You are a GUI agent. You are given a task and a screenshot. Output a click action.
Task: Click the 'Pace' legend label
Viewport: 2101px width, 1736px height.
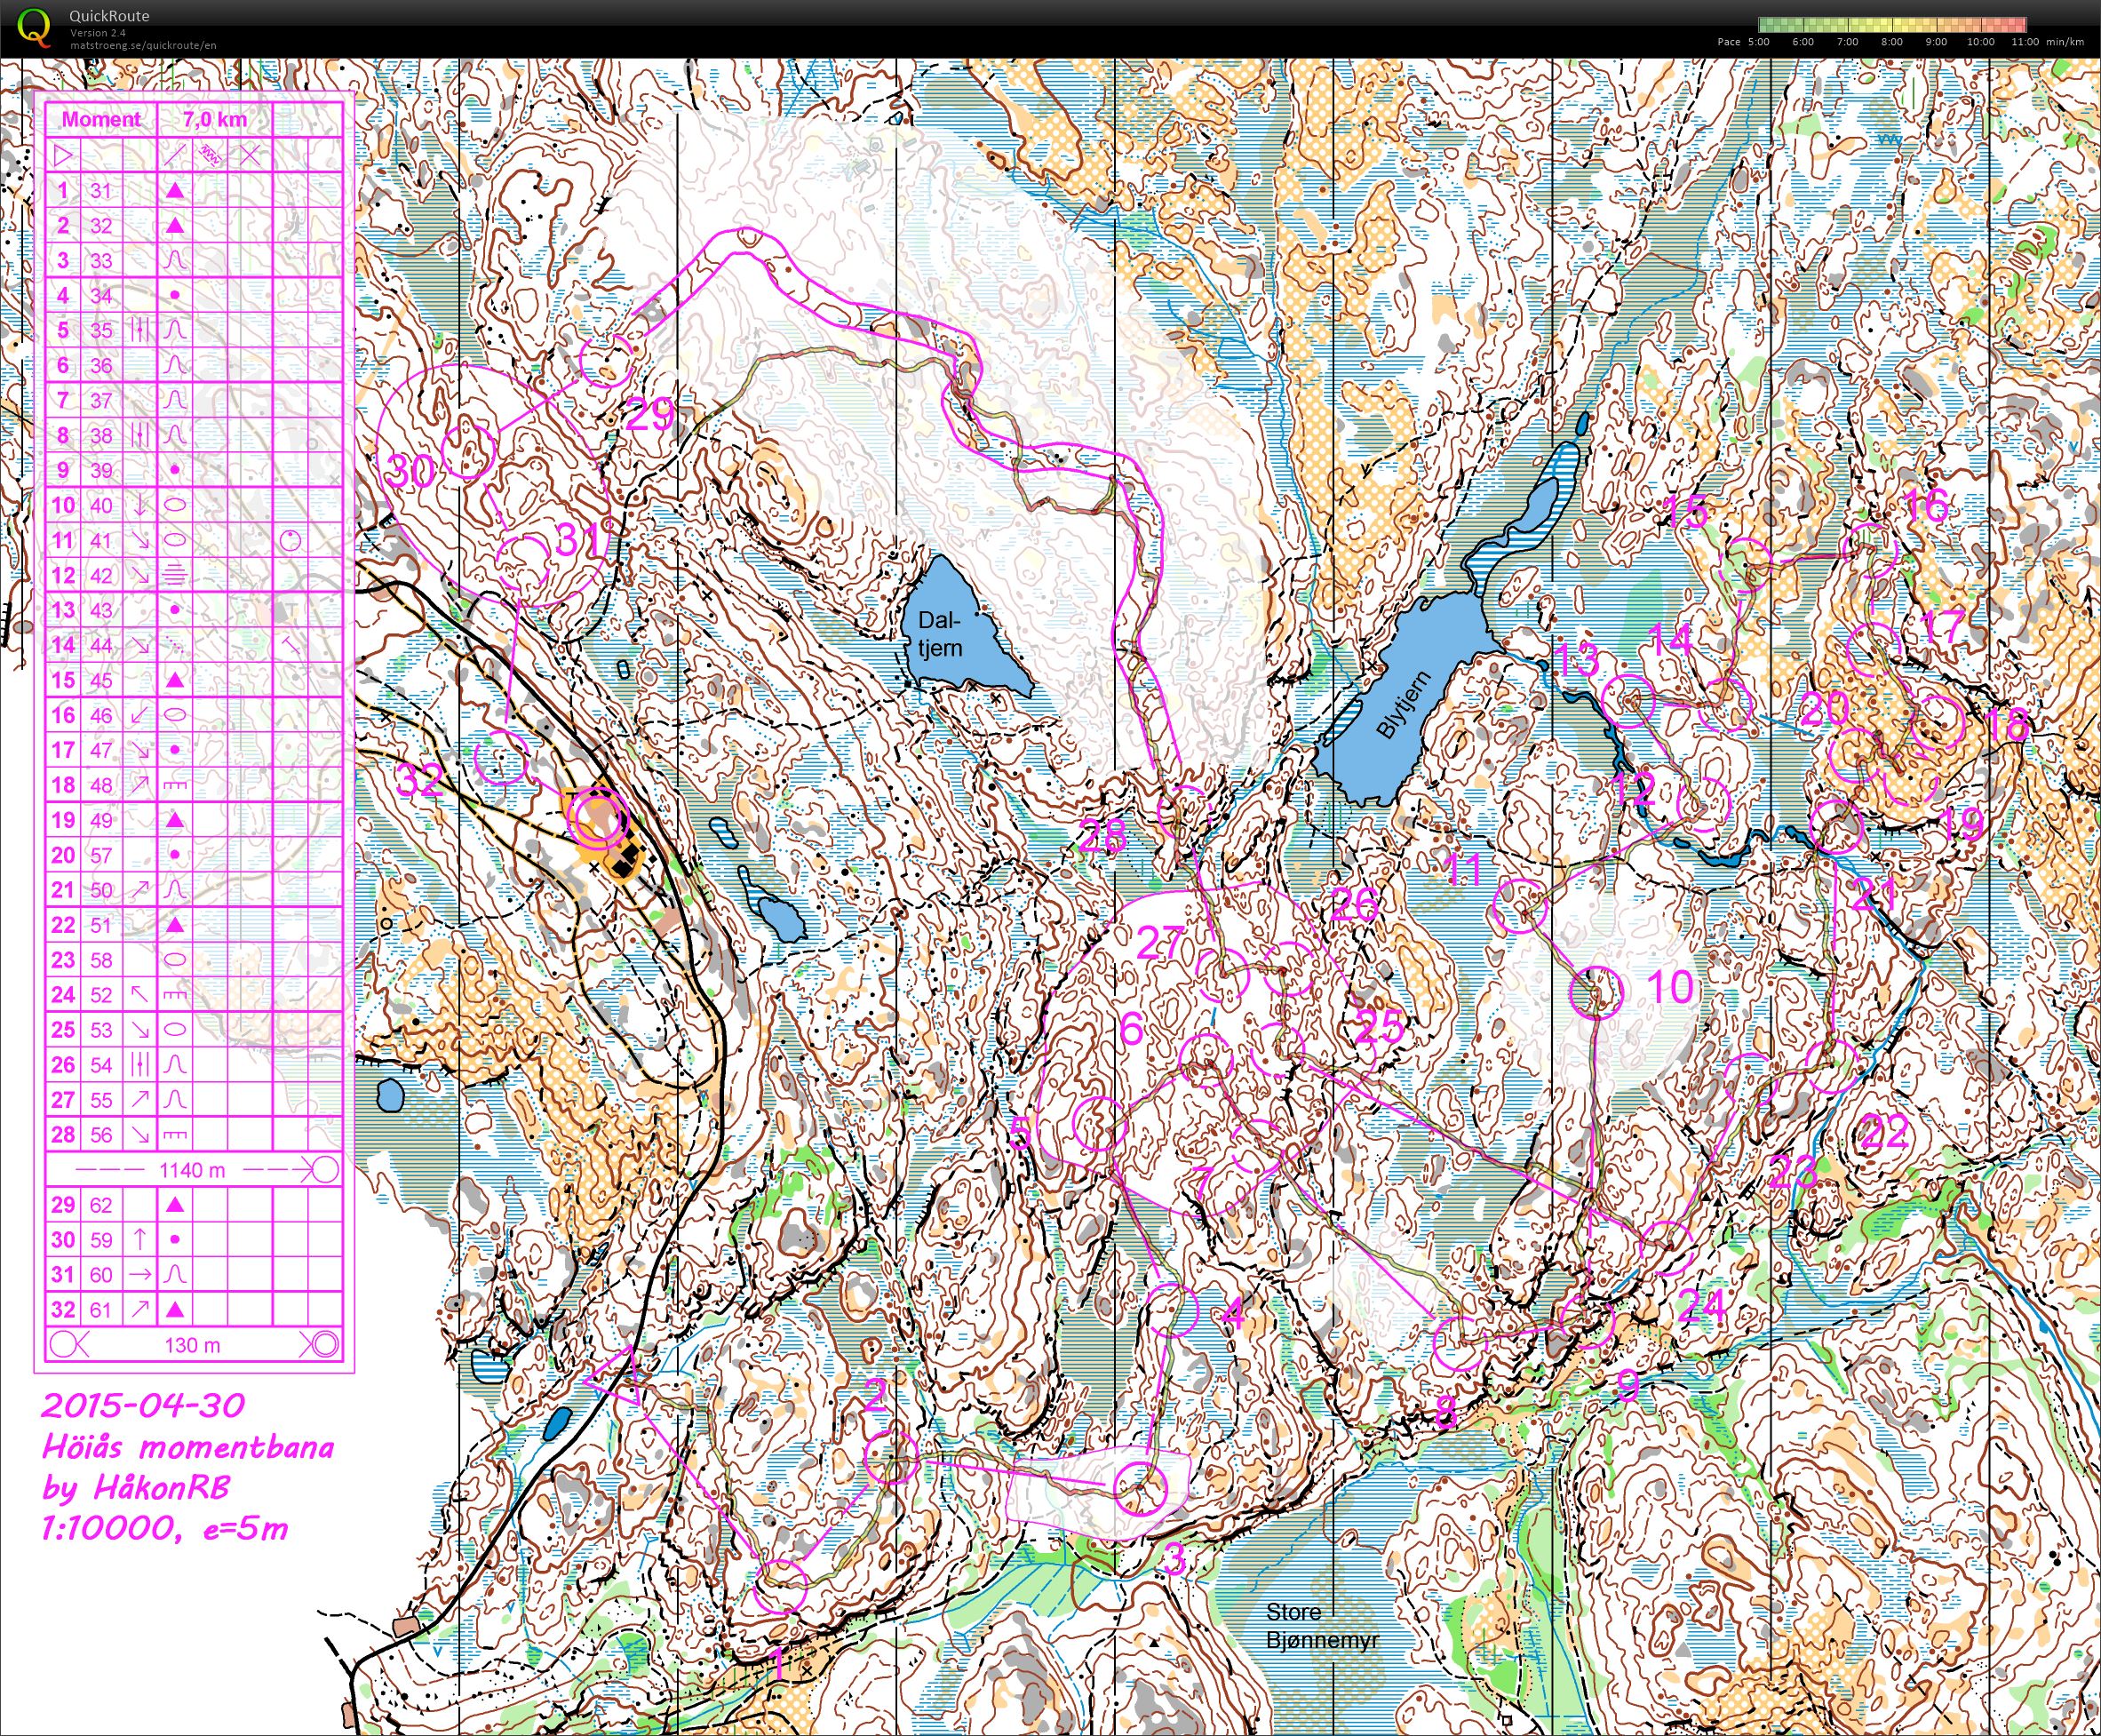(x=1729, y=42)
